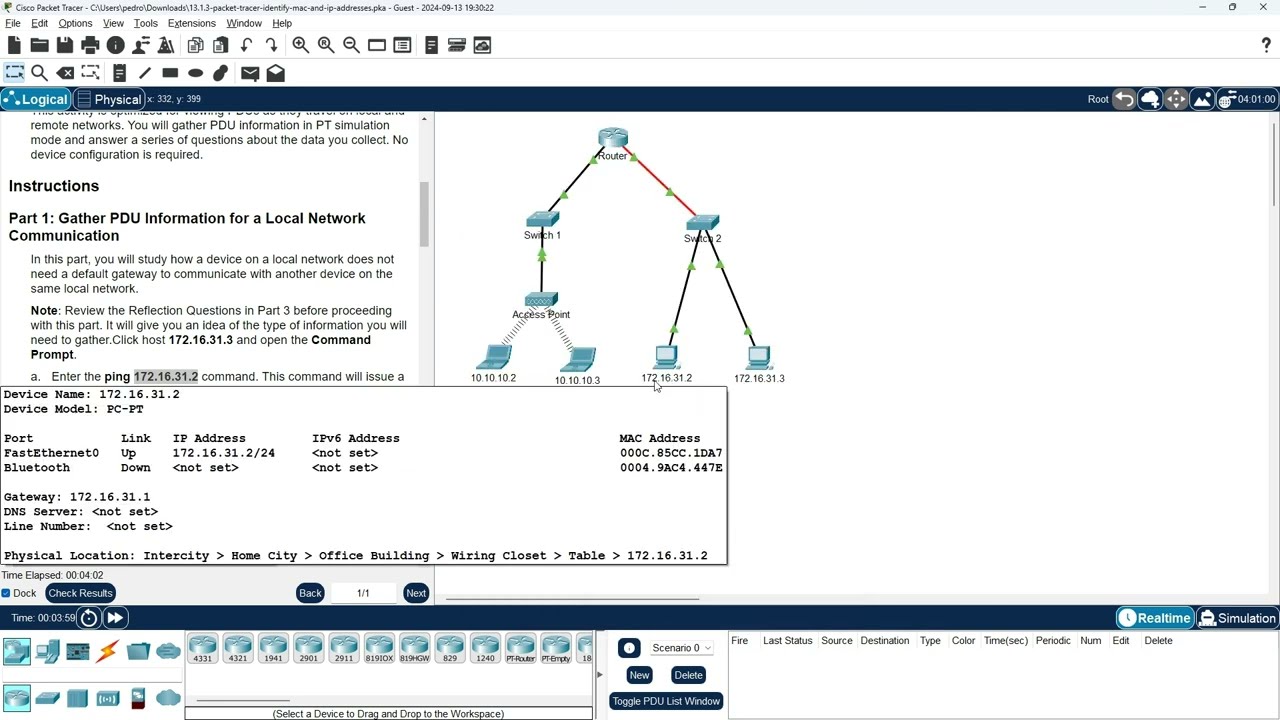Select the Draw Ellipse tool
This screenshot has height=720, width=1280.
point(196,73)
